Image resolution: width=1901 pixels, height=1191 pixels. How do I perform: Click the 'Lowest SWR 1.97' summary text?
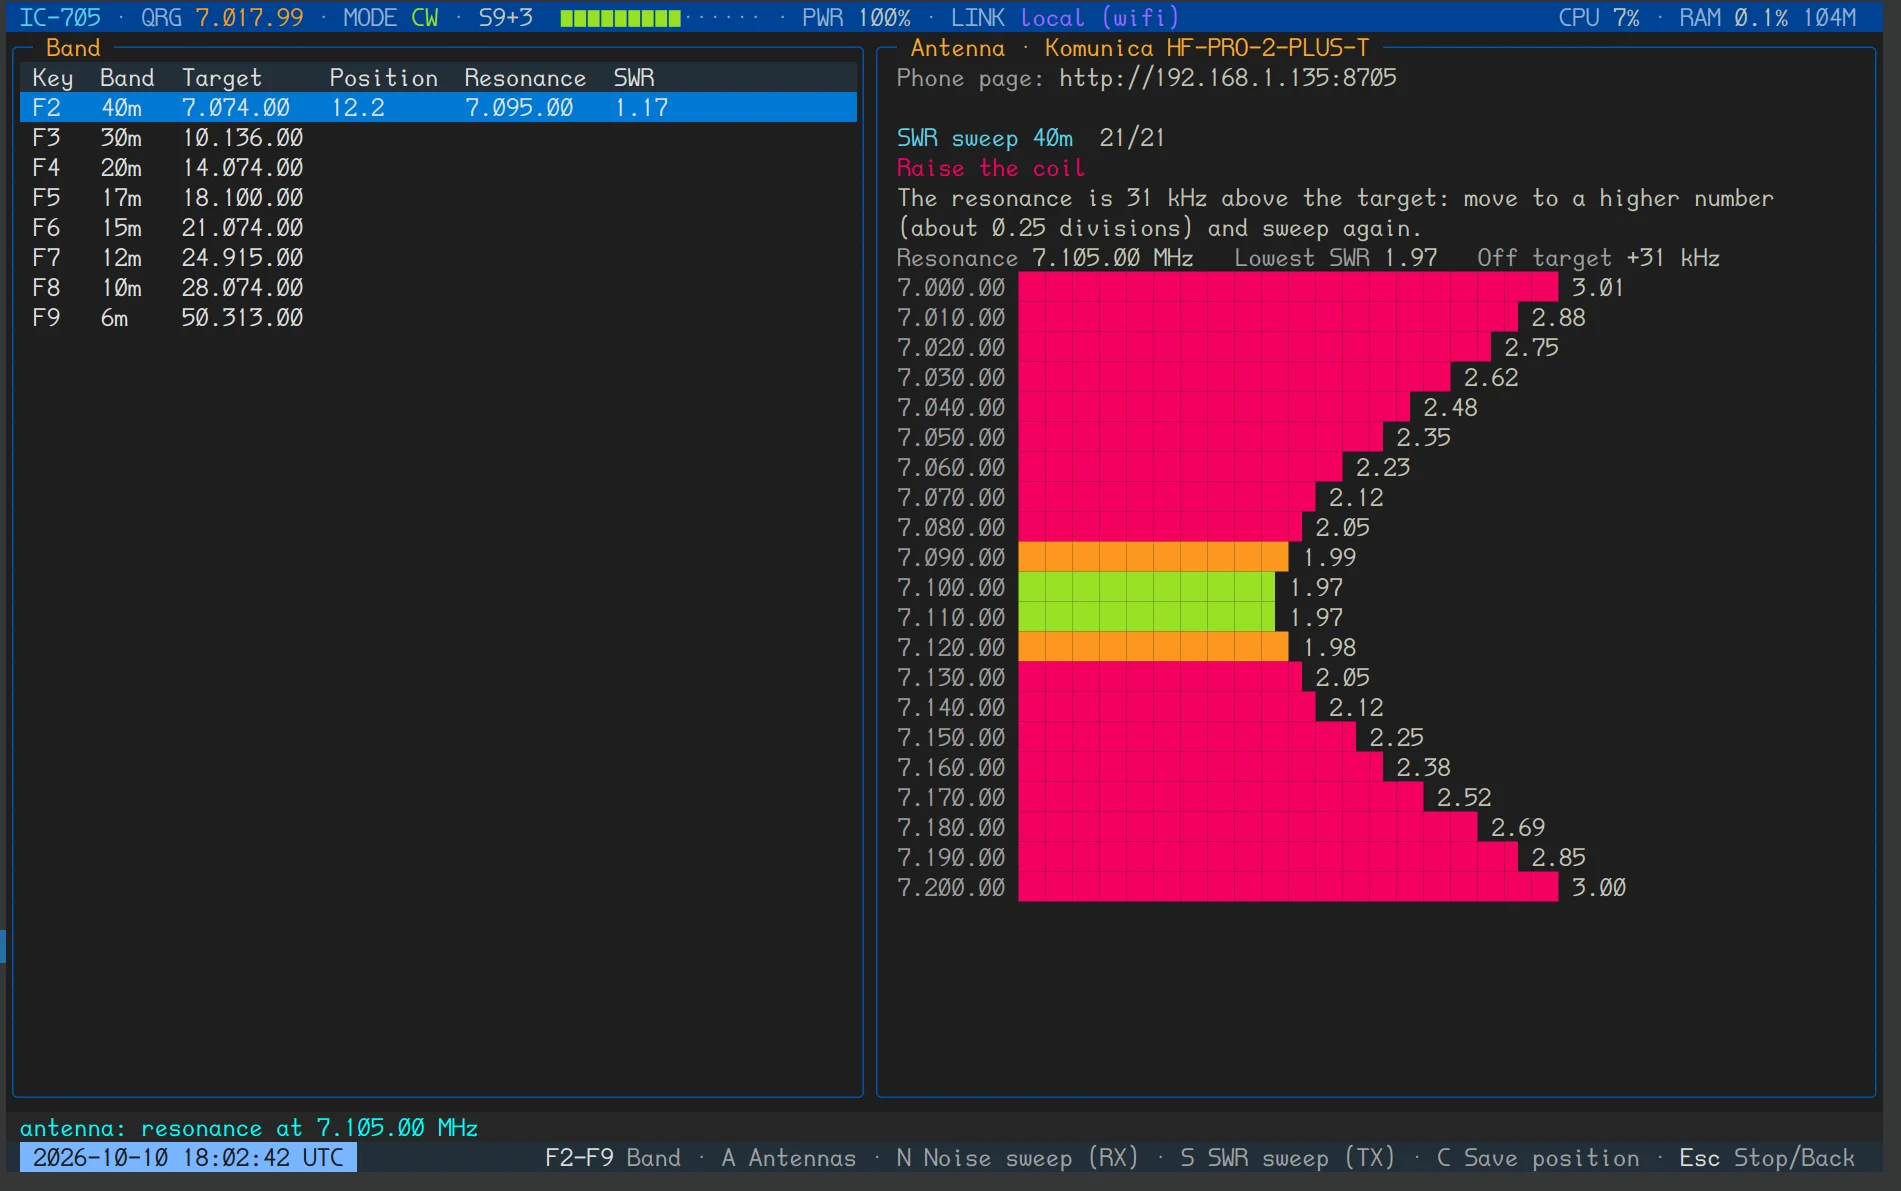(1335, 258)
